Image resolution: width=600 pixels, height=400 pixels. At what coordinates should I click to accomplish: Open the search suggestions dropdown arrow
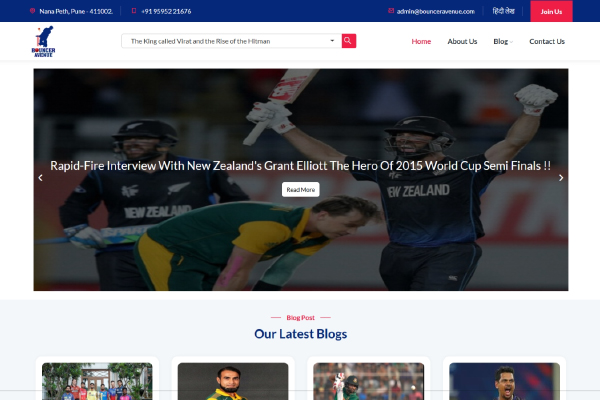pyautogui.click(x=332, y=41)
